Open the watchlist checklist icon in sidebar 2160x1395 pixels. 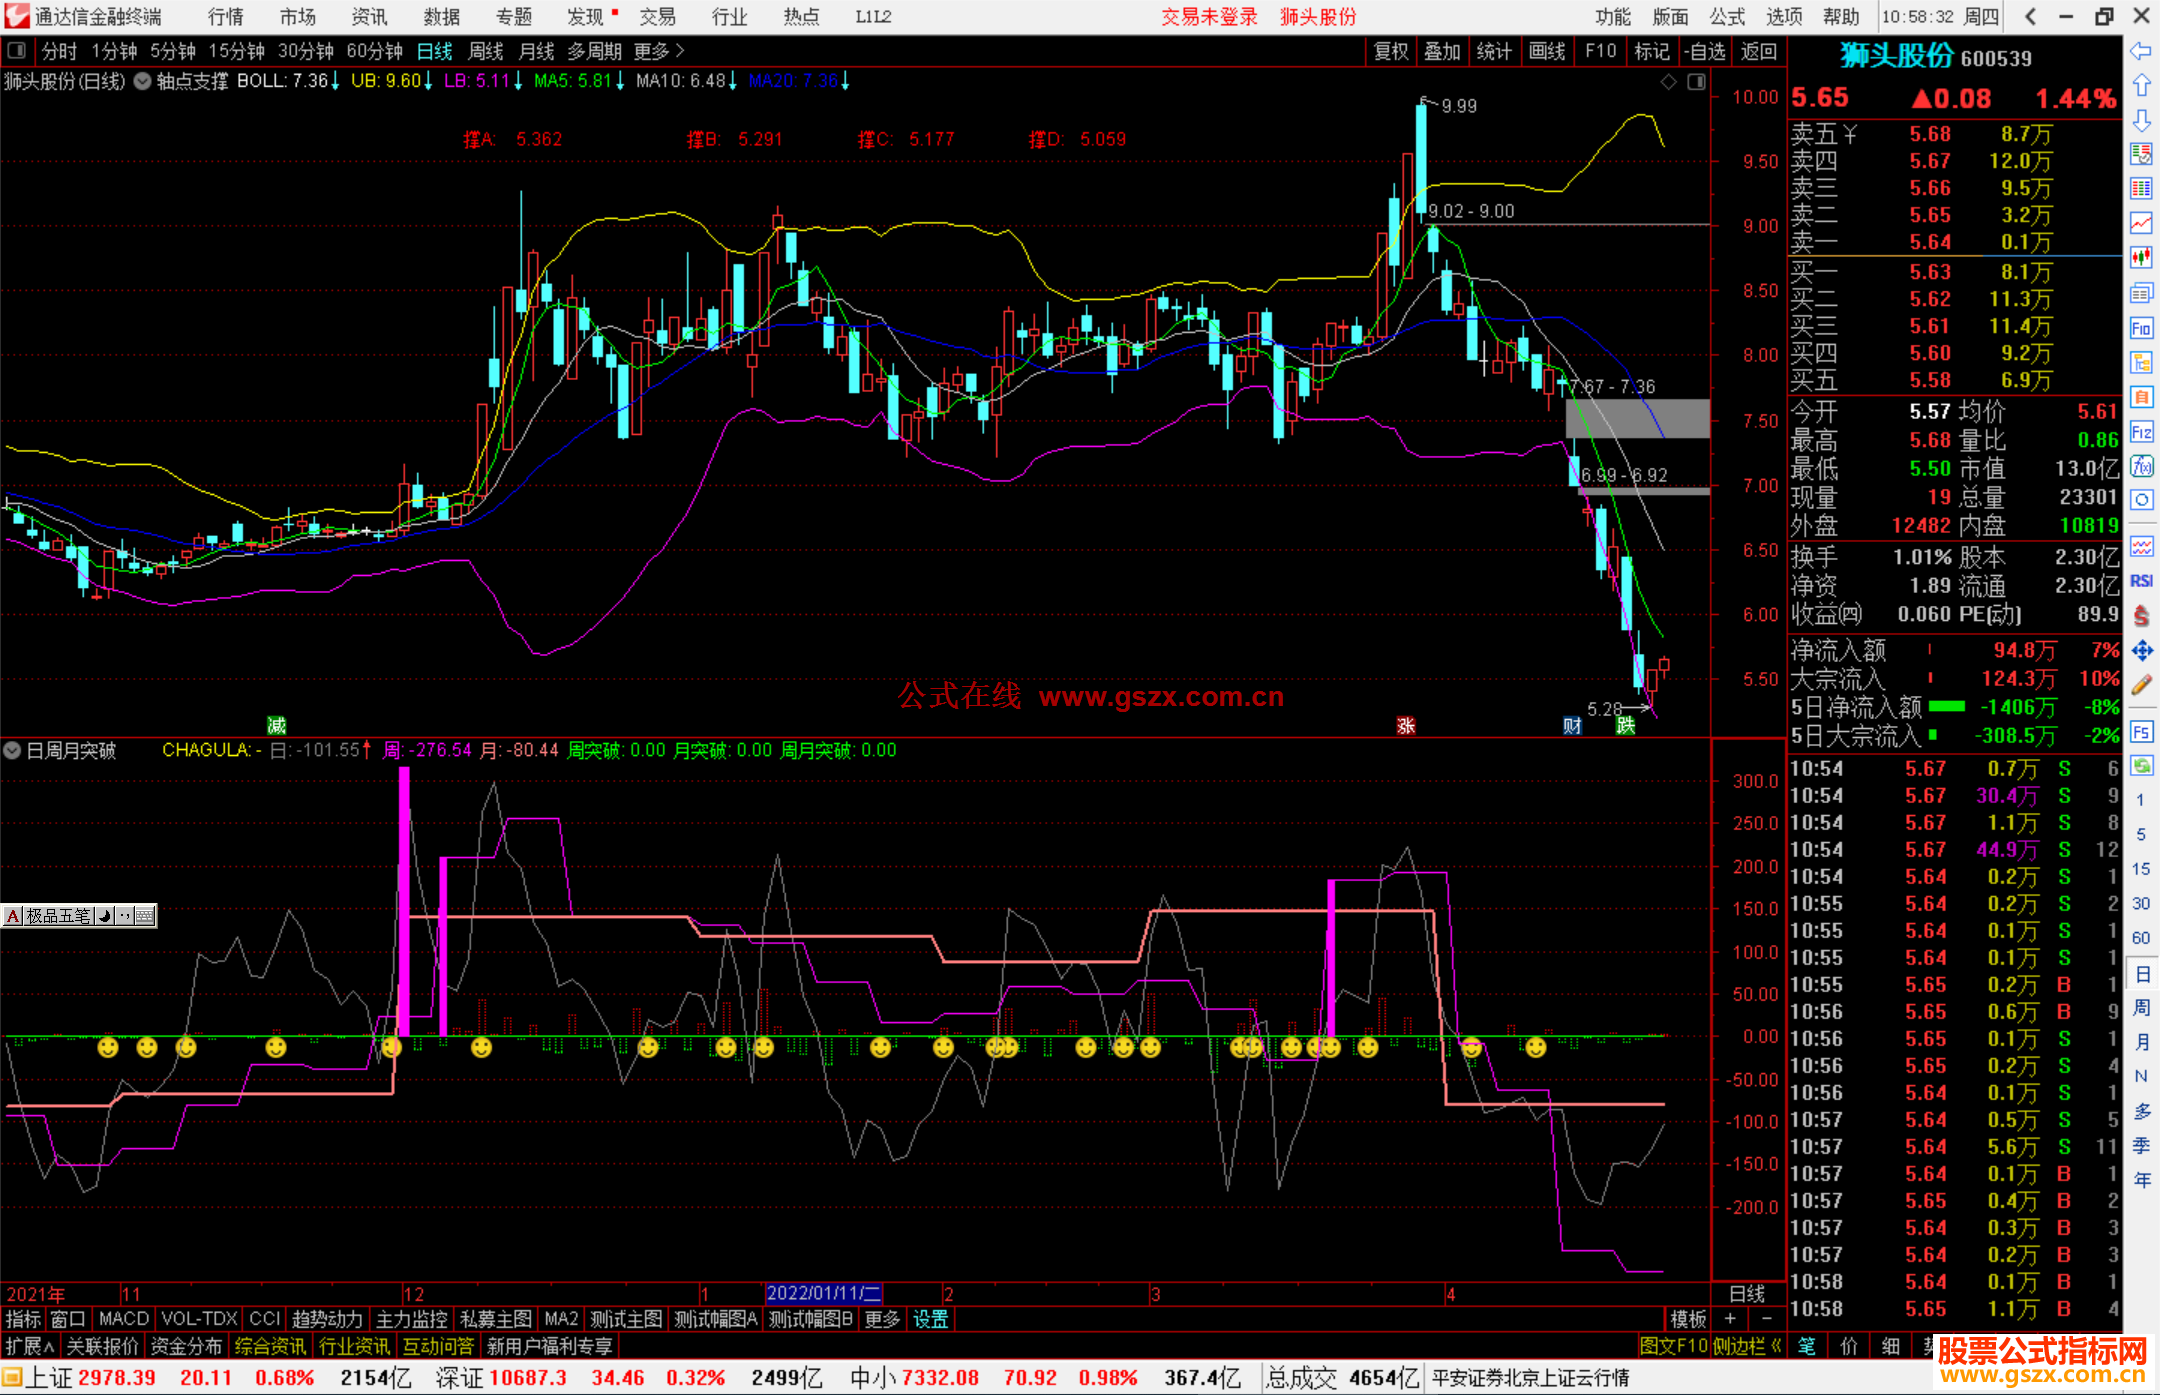pyautogui.click(x=2141, y=154)
